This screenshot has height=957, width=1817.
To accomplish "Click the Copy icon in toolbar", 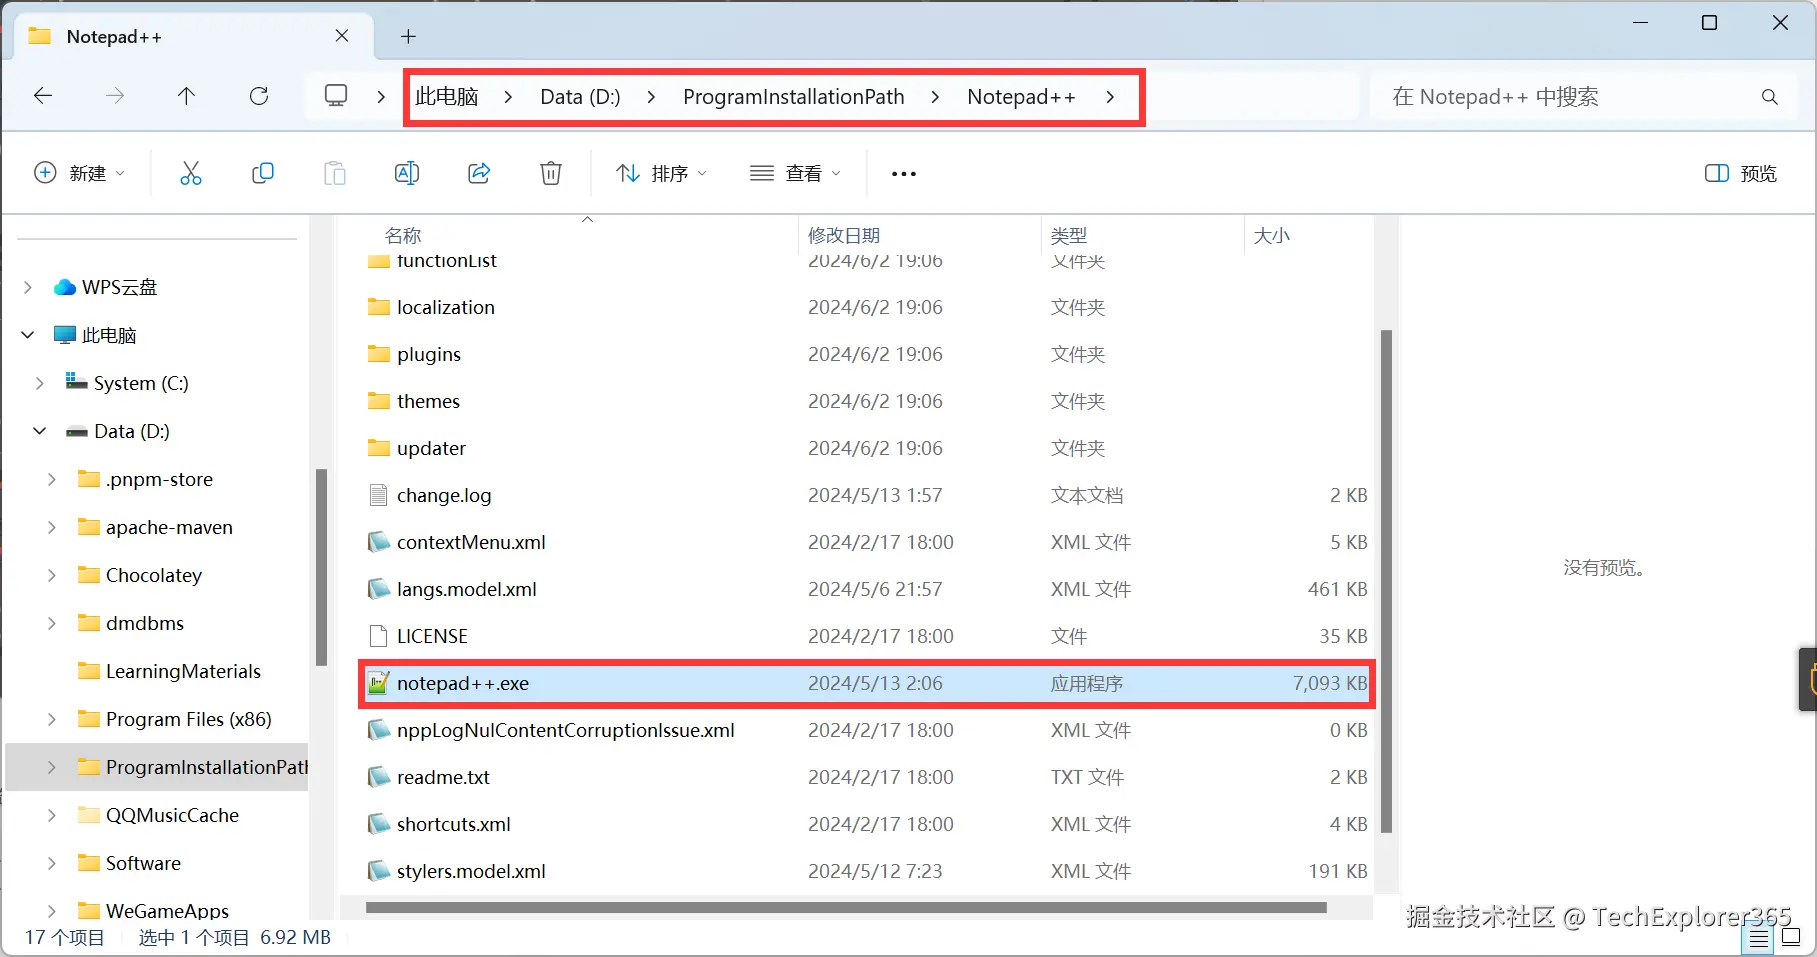I will tap(263, 173).
